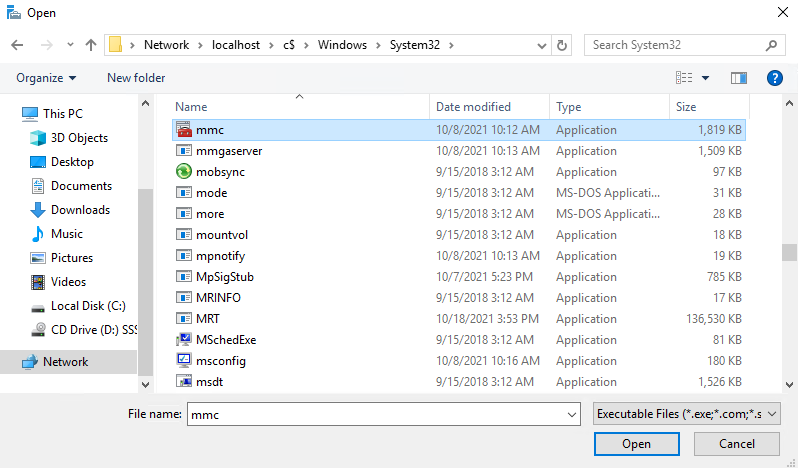This screenshot has height=468, width=798.
Task: Click the MRT file icon
Action: tap(184, 318)
